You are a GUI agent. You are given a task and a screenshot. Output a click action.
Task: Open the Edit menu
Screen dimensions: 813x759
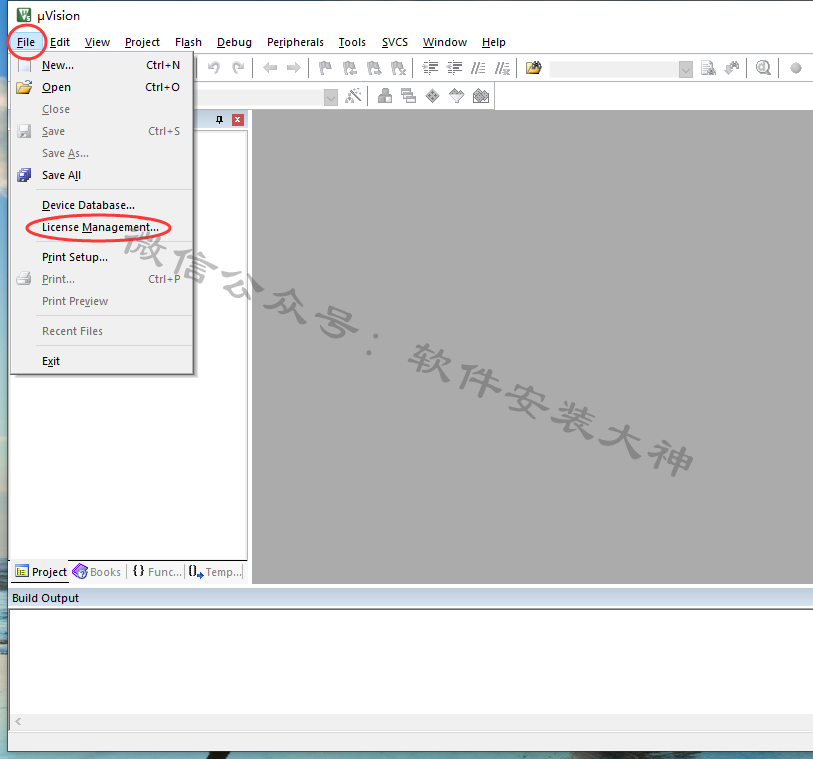point(60,42)
